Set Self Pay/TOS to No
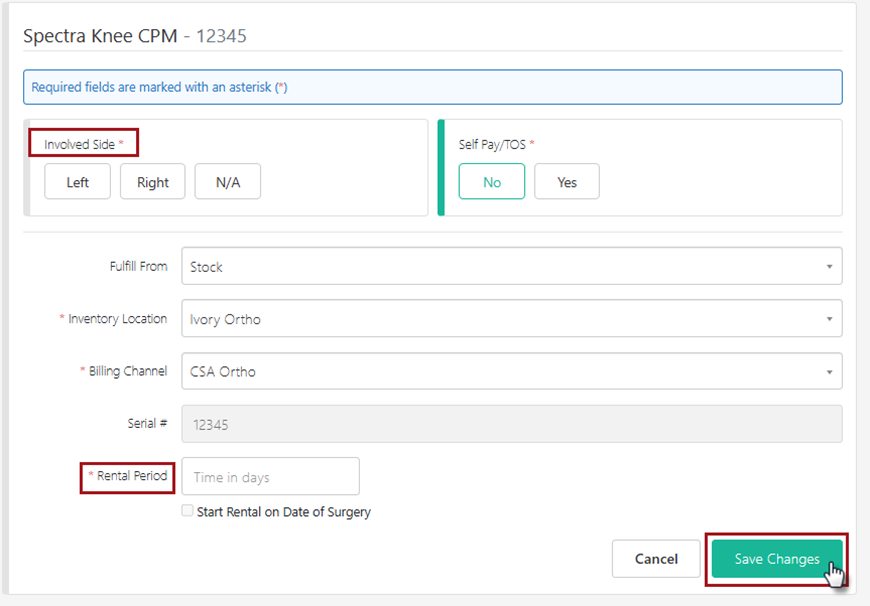The height and width of the screenshot is (606, 870). (x=491, y=182)
